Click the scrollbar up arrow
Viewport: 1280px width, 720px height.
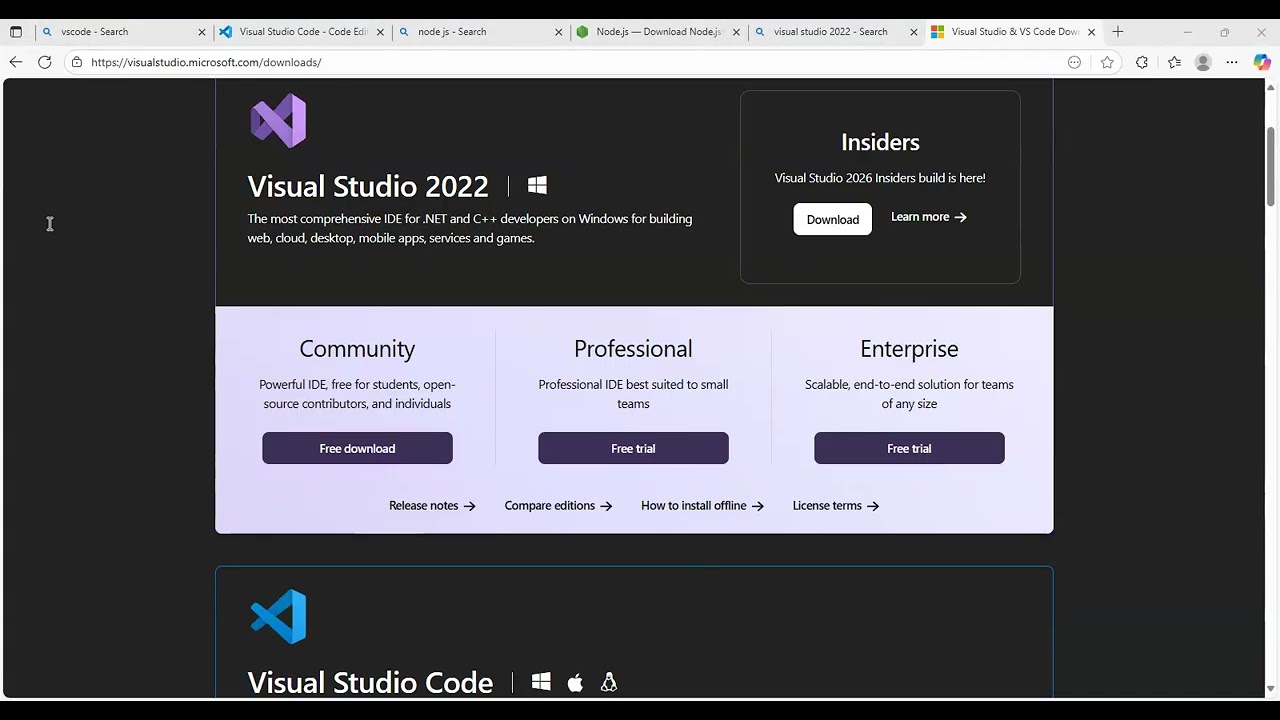pos(1271,87)
